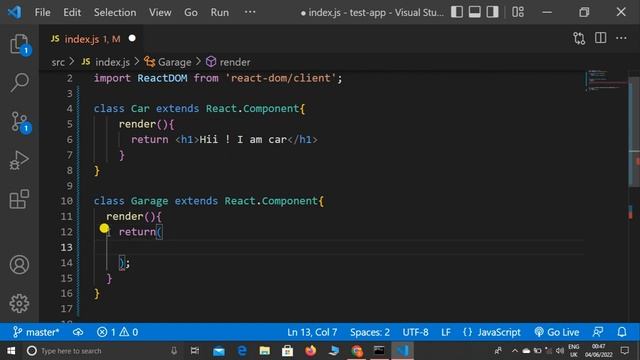
Task: Open Mail app on taskbar
Action: coord(219,351)
